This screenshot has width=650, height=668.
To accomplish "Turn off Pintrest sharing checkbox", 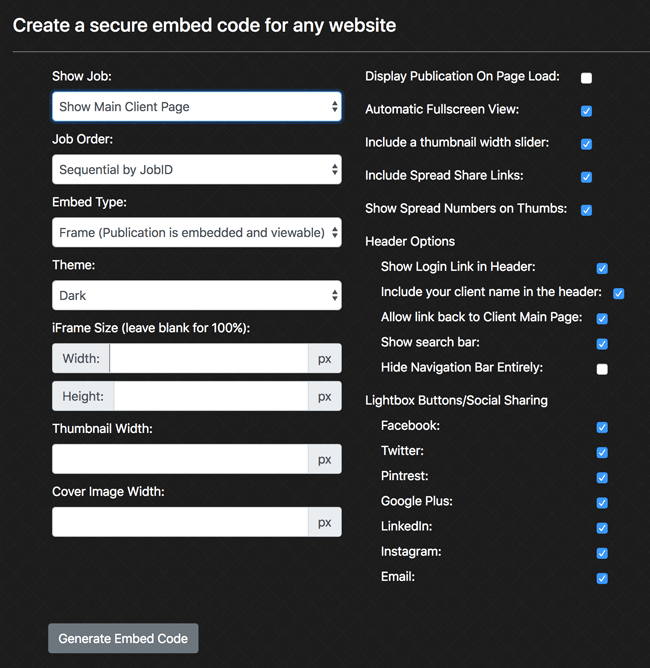I will [602, 478].
